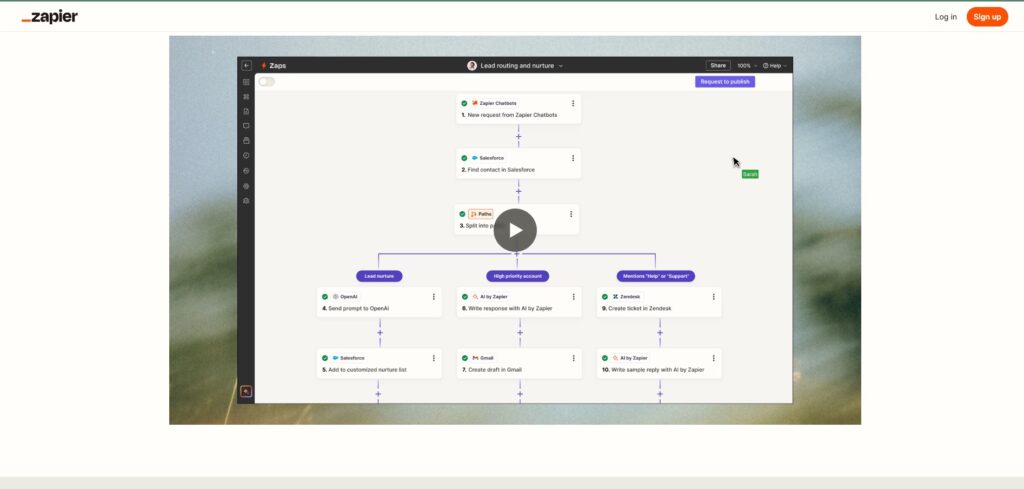
Task: Select Mentions "Help" or "Support" path label
Action: pos(656,276)
